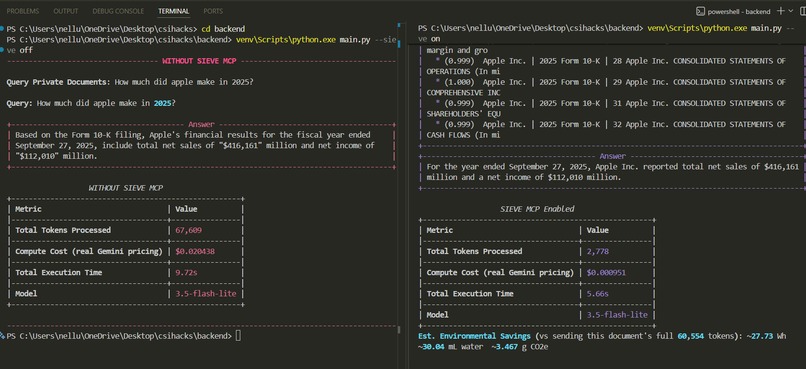
Task: Switch to the PROBLEMS panel tab
Action: [23, 11]
